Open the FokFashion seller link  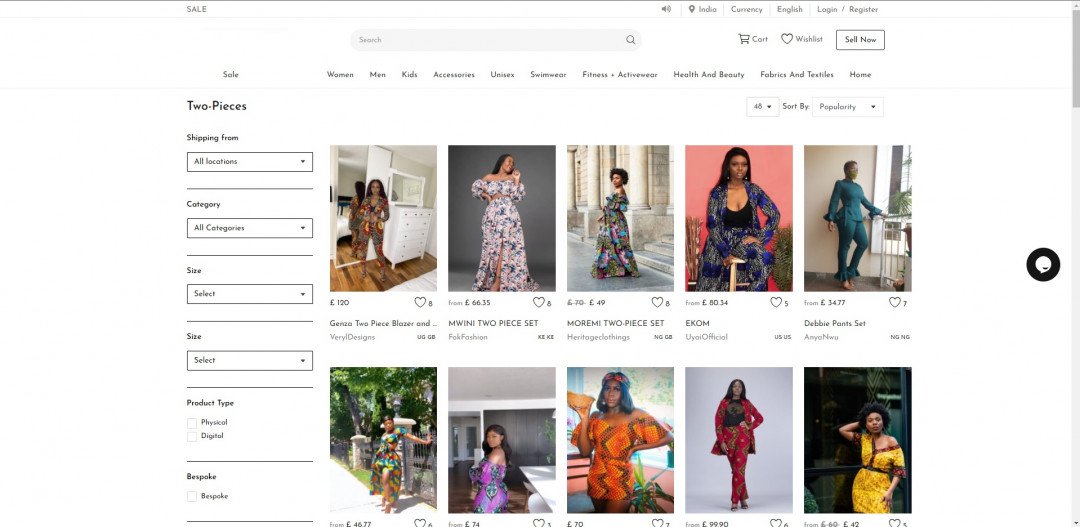pyautogui.click(x=468, y=338)
